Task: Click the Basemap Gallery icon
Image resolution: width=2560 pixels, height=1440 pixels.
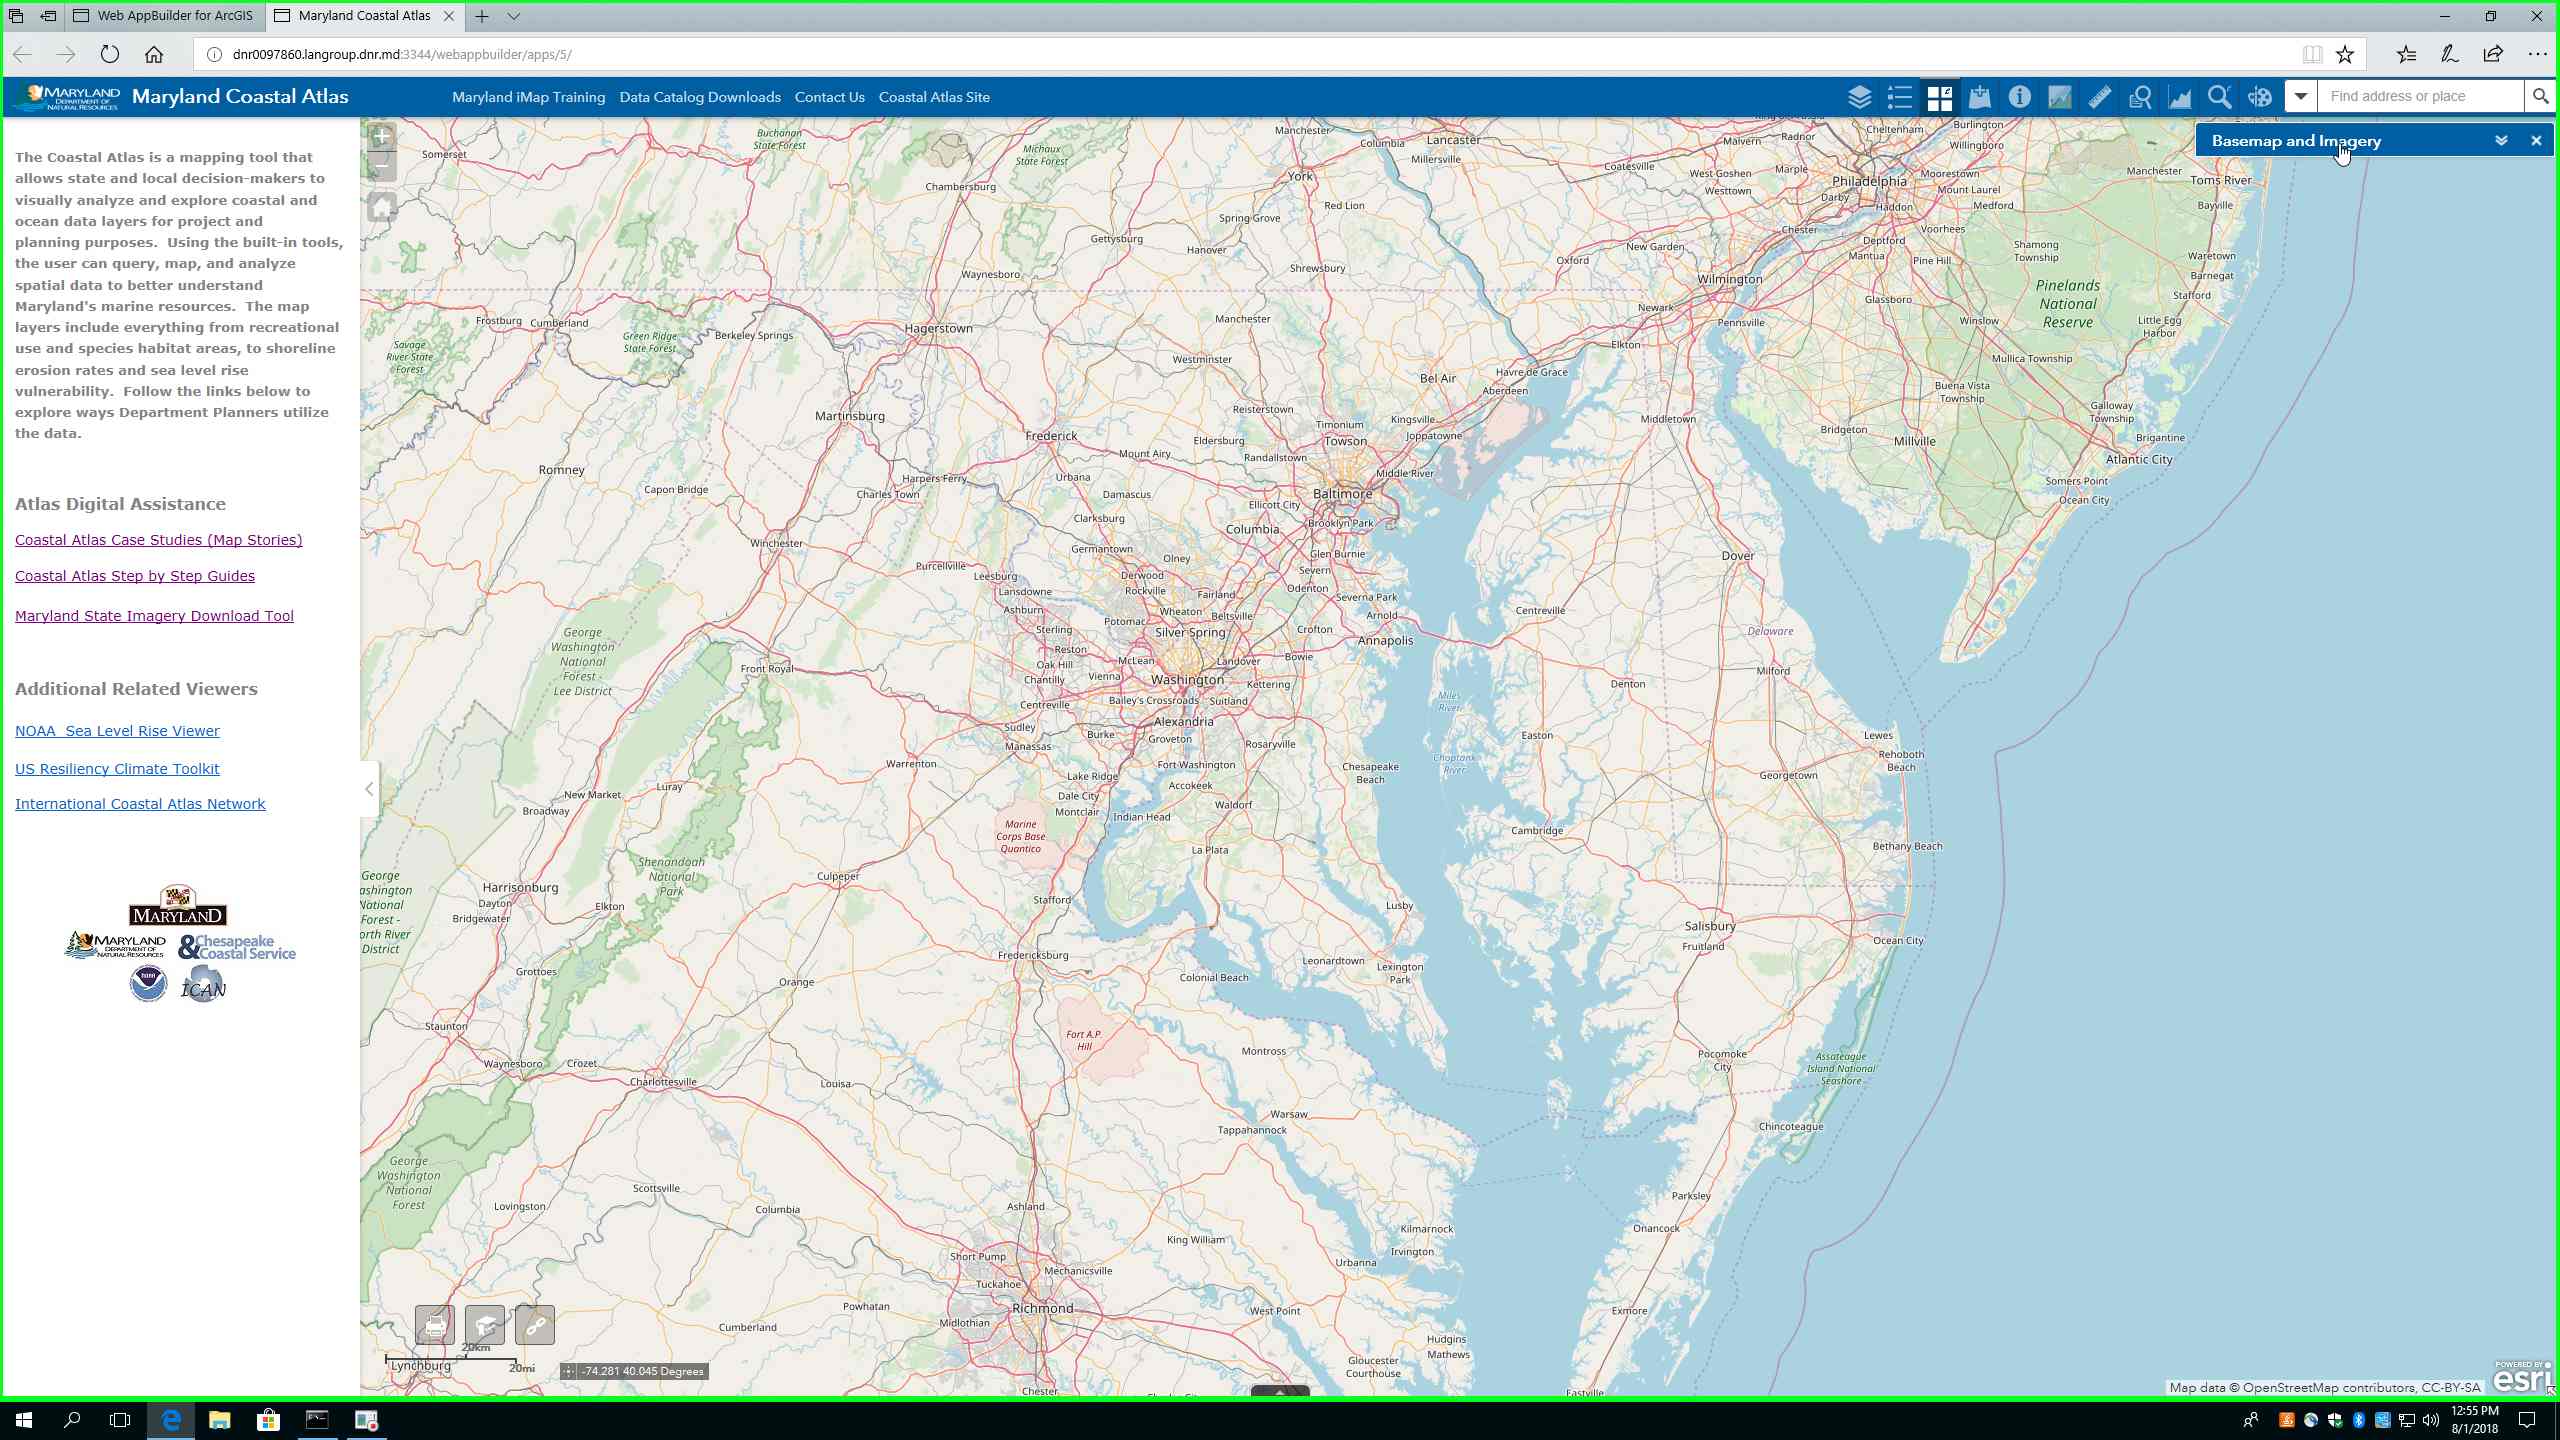Action: point(1939,97)
